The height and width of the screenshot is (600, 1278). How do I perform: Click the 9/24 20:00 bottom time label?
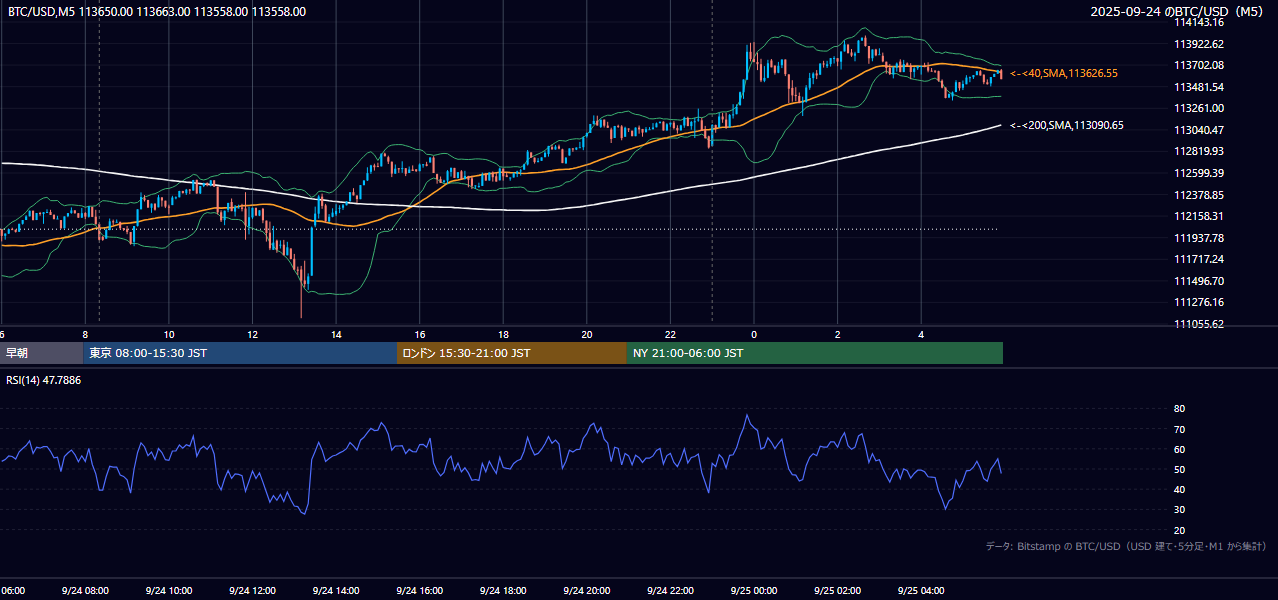pyautogui.click(x=587, y=591)
